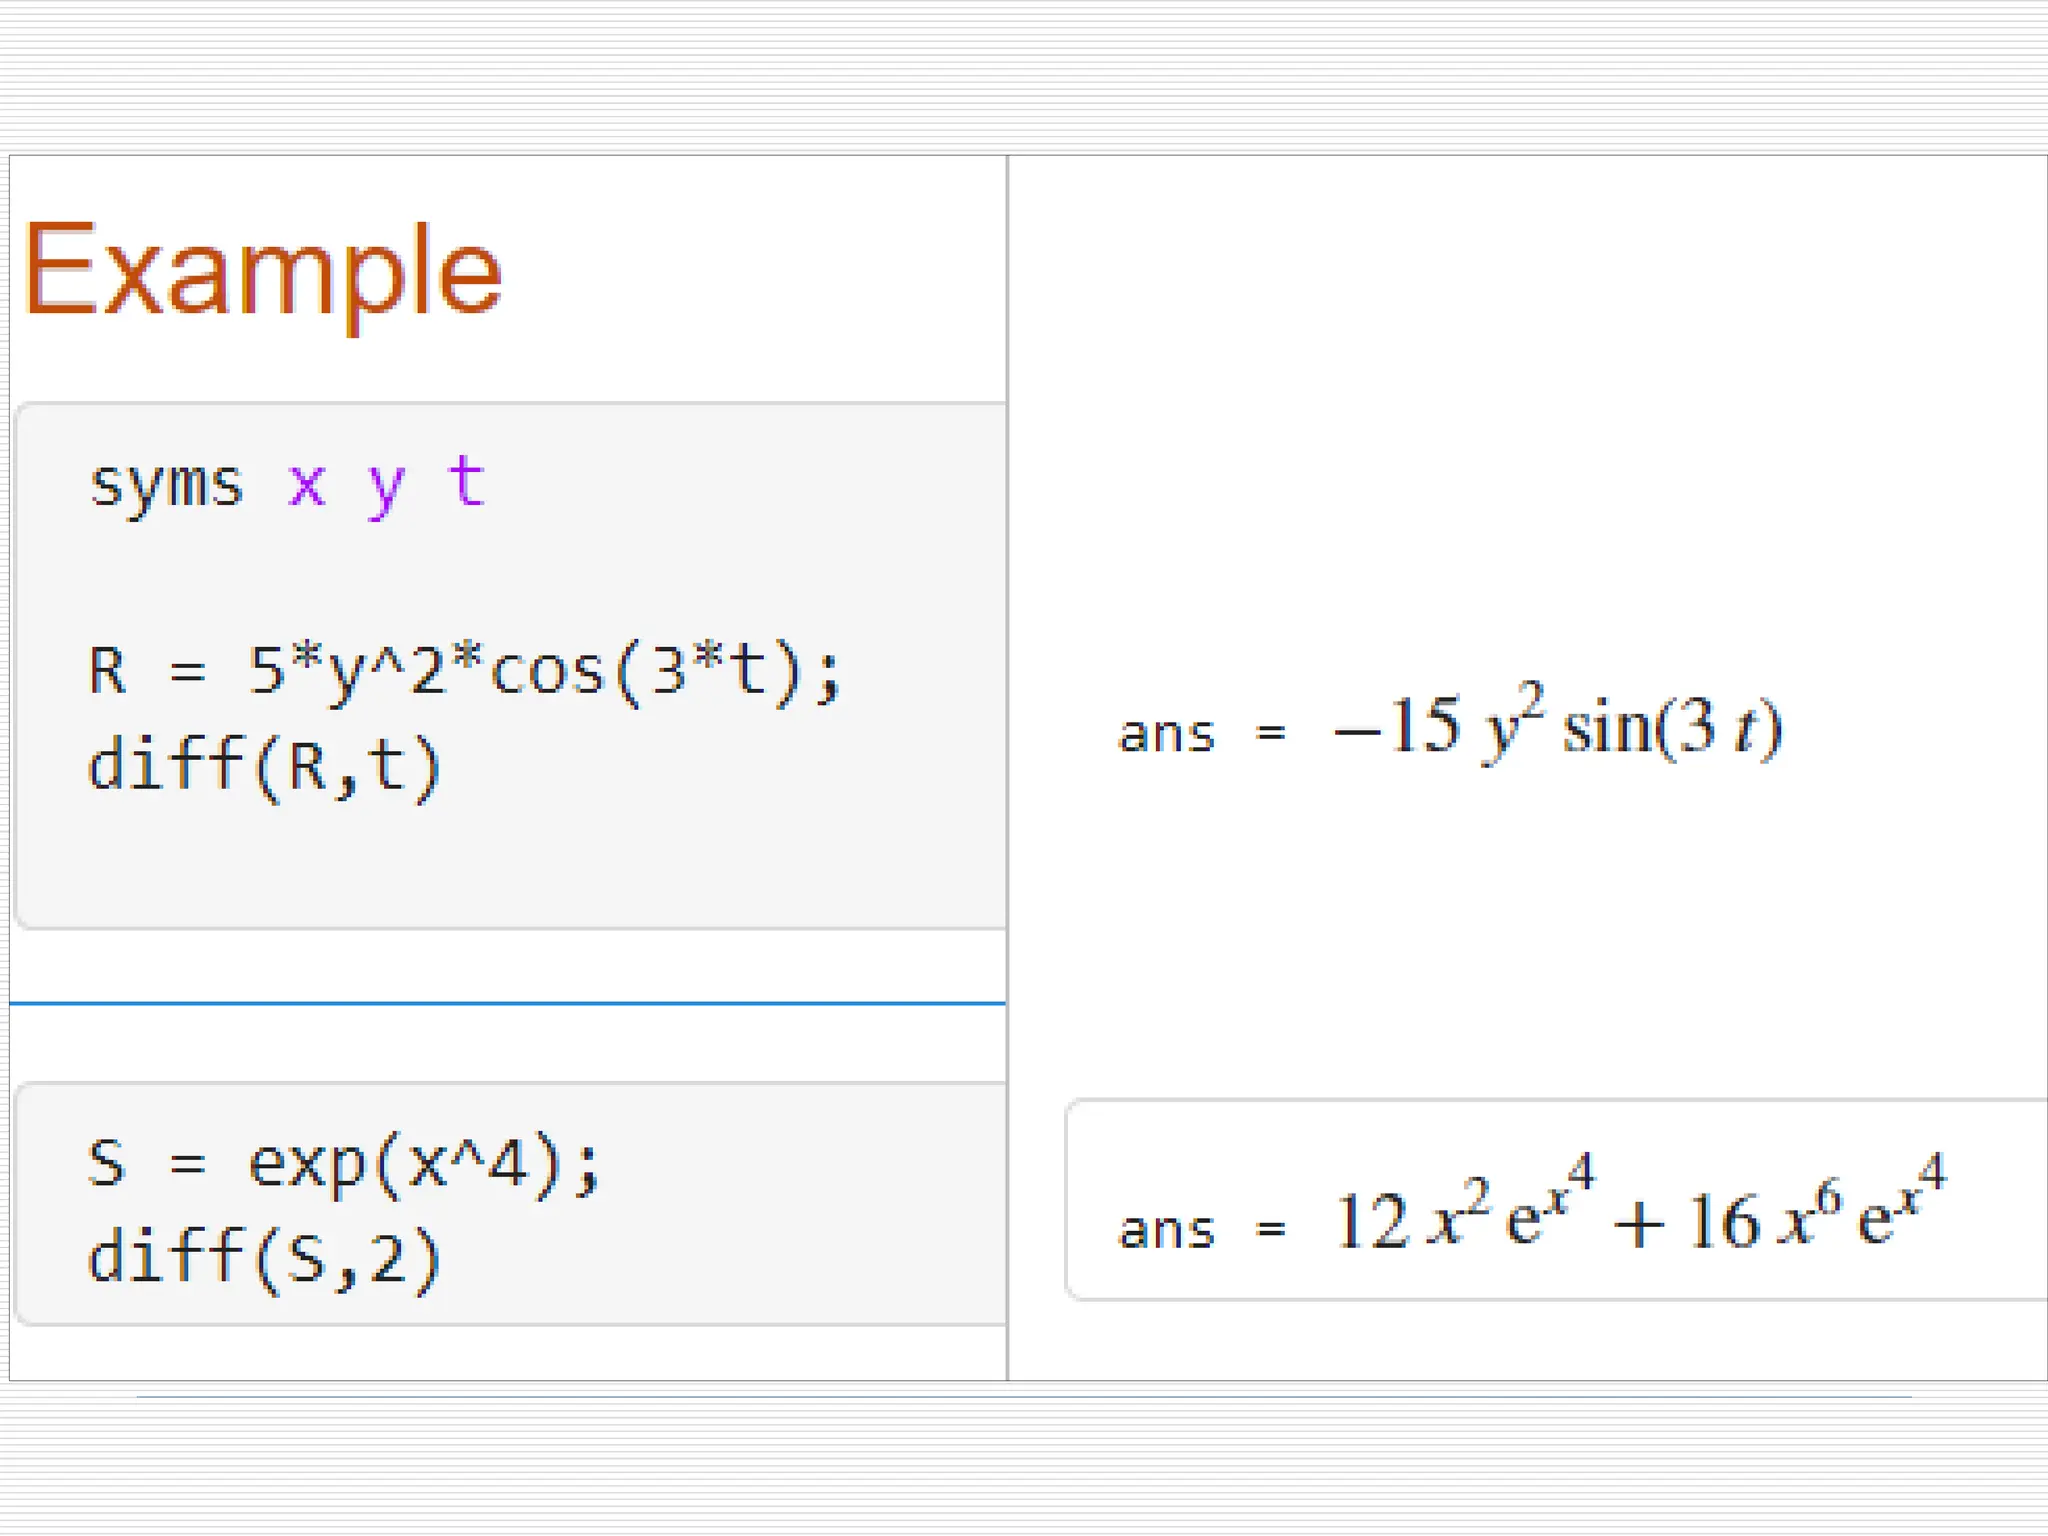
Task: Click the plus sign in second output
Action: coord(1640,1224)
